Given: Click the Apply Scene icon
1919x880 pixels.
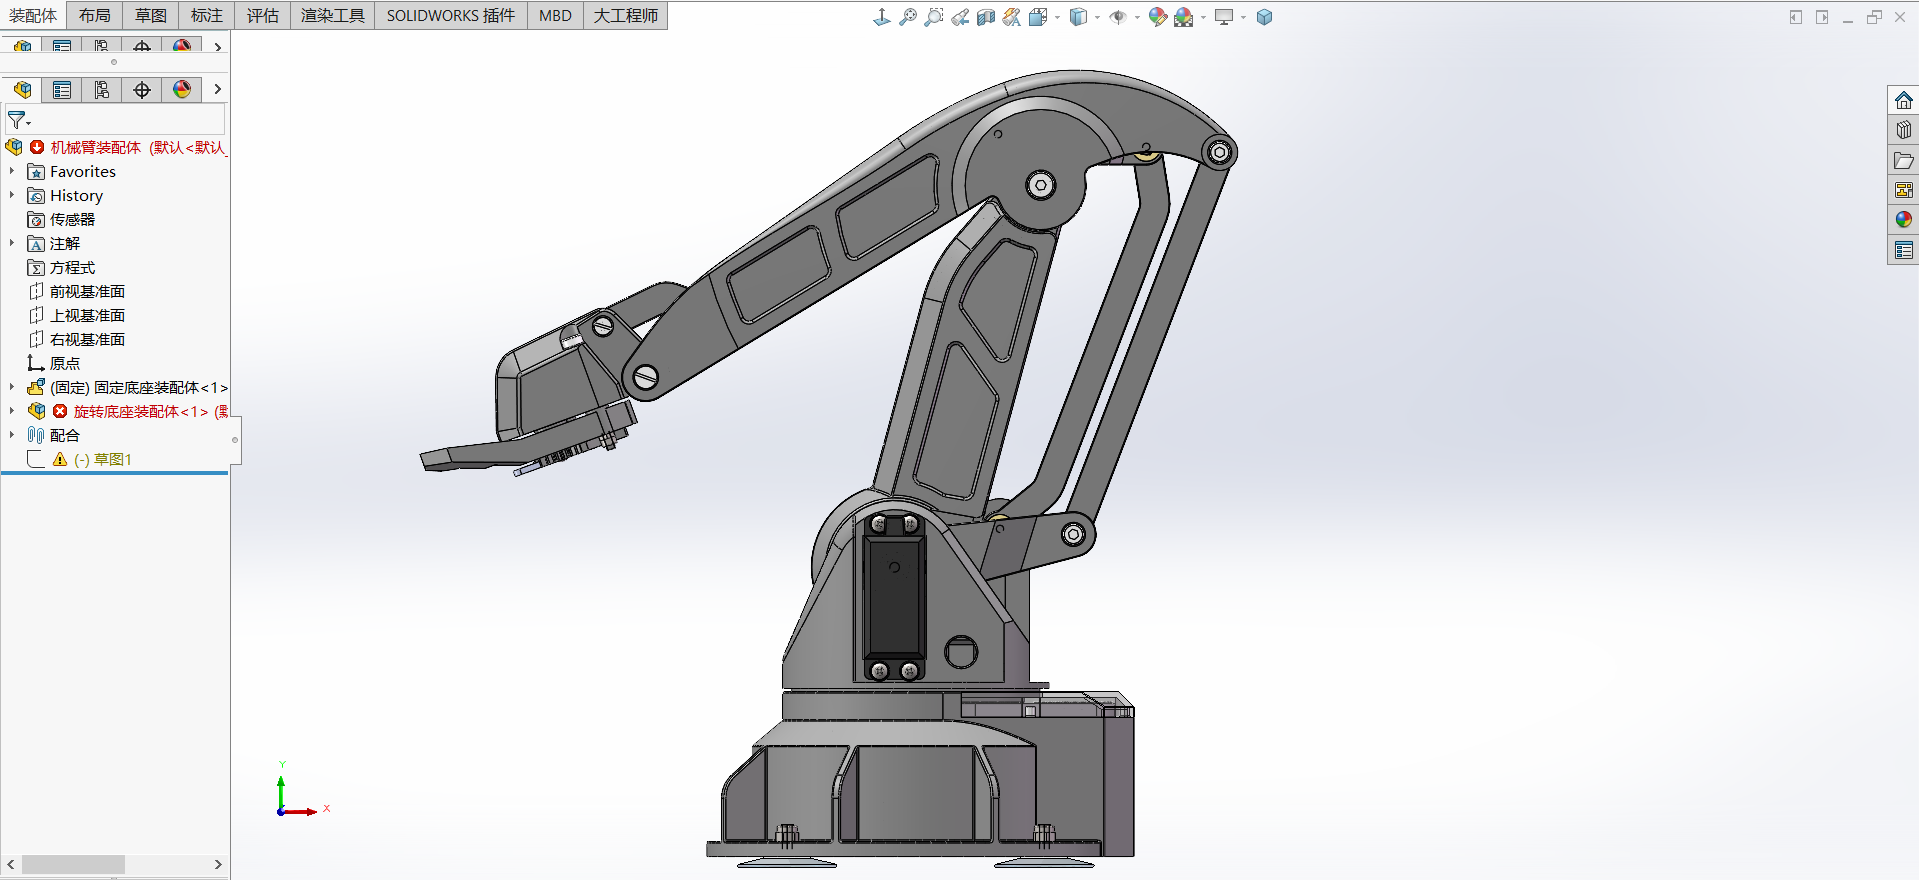Looking at the screenshot, I should point(1184,17).
